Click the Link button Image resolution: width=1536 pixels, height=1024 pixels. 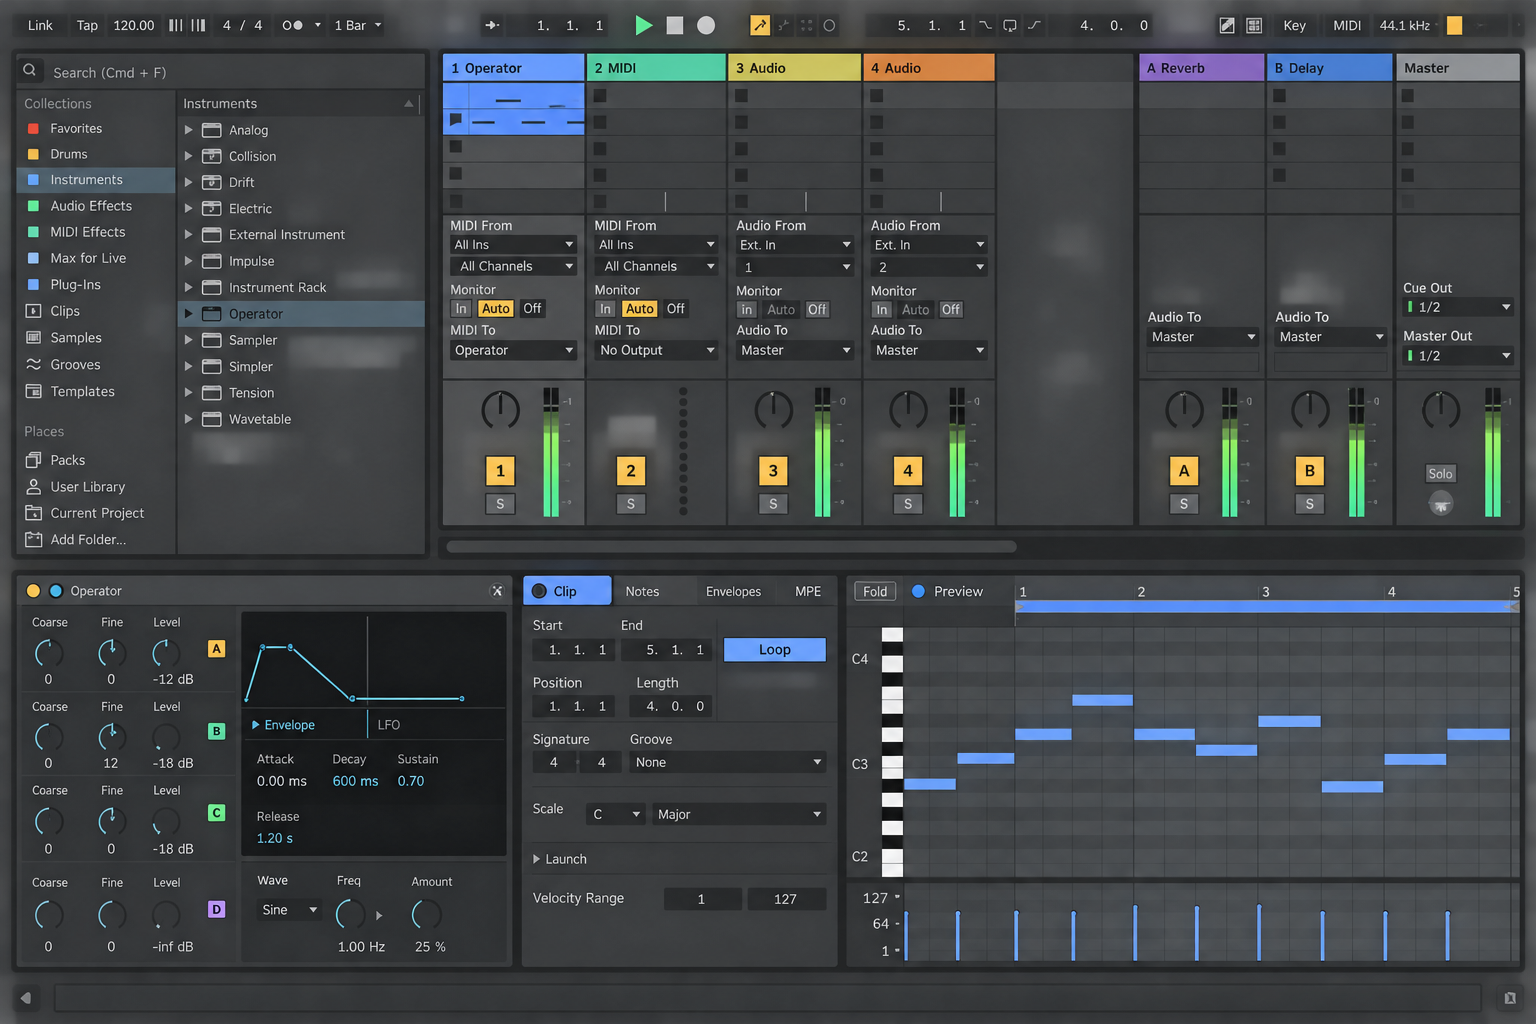(x=40, y=25)
